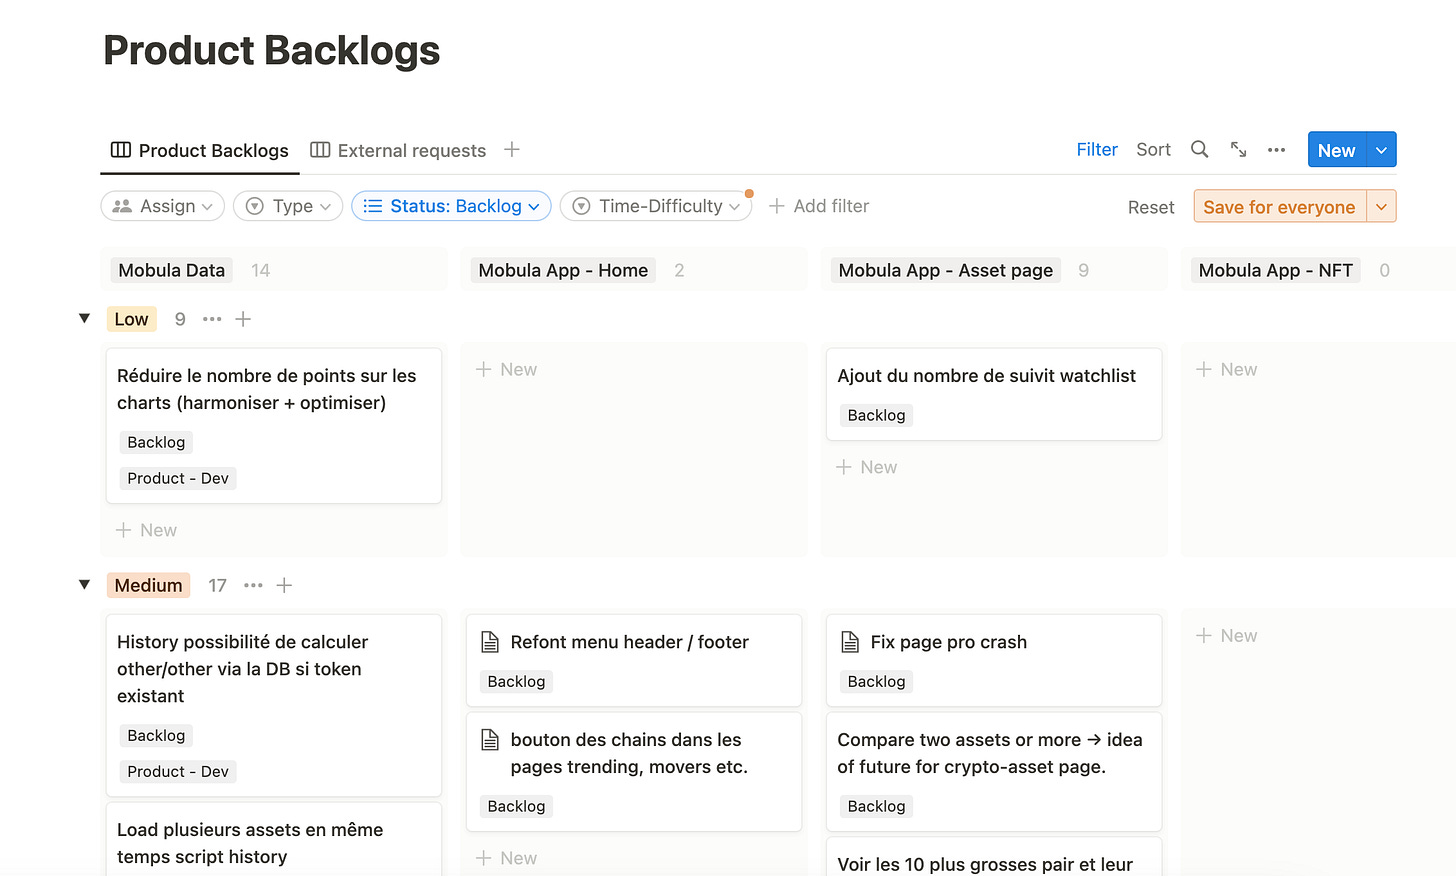Collapse the Medium group triangle

(85, 584)
